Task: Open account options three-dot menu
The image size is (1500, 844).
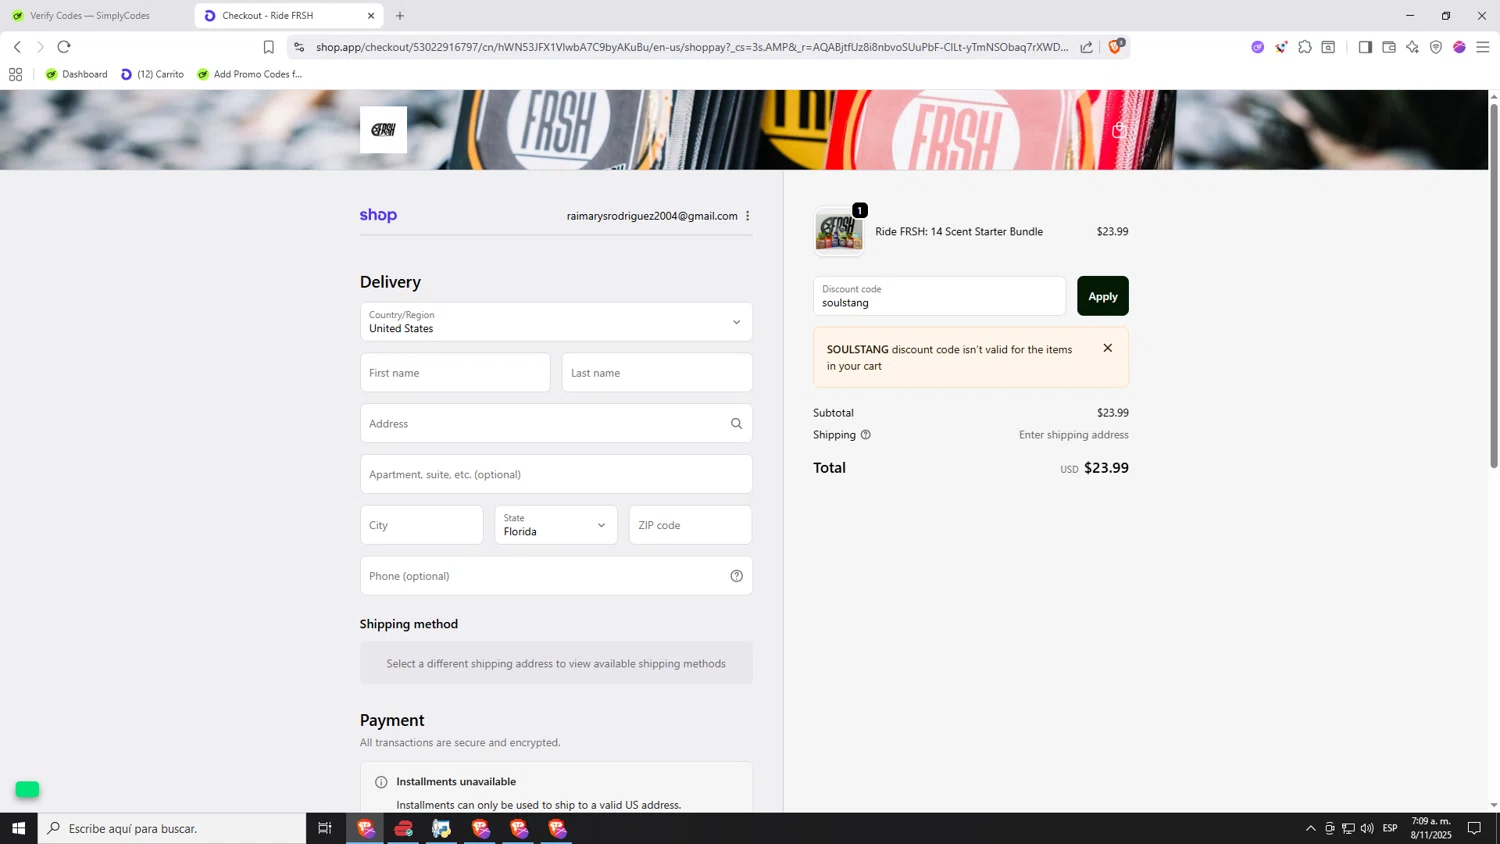Action: [748, 216]
